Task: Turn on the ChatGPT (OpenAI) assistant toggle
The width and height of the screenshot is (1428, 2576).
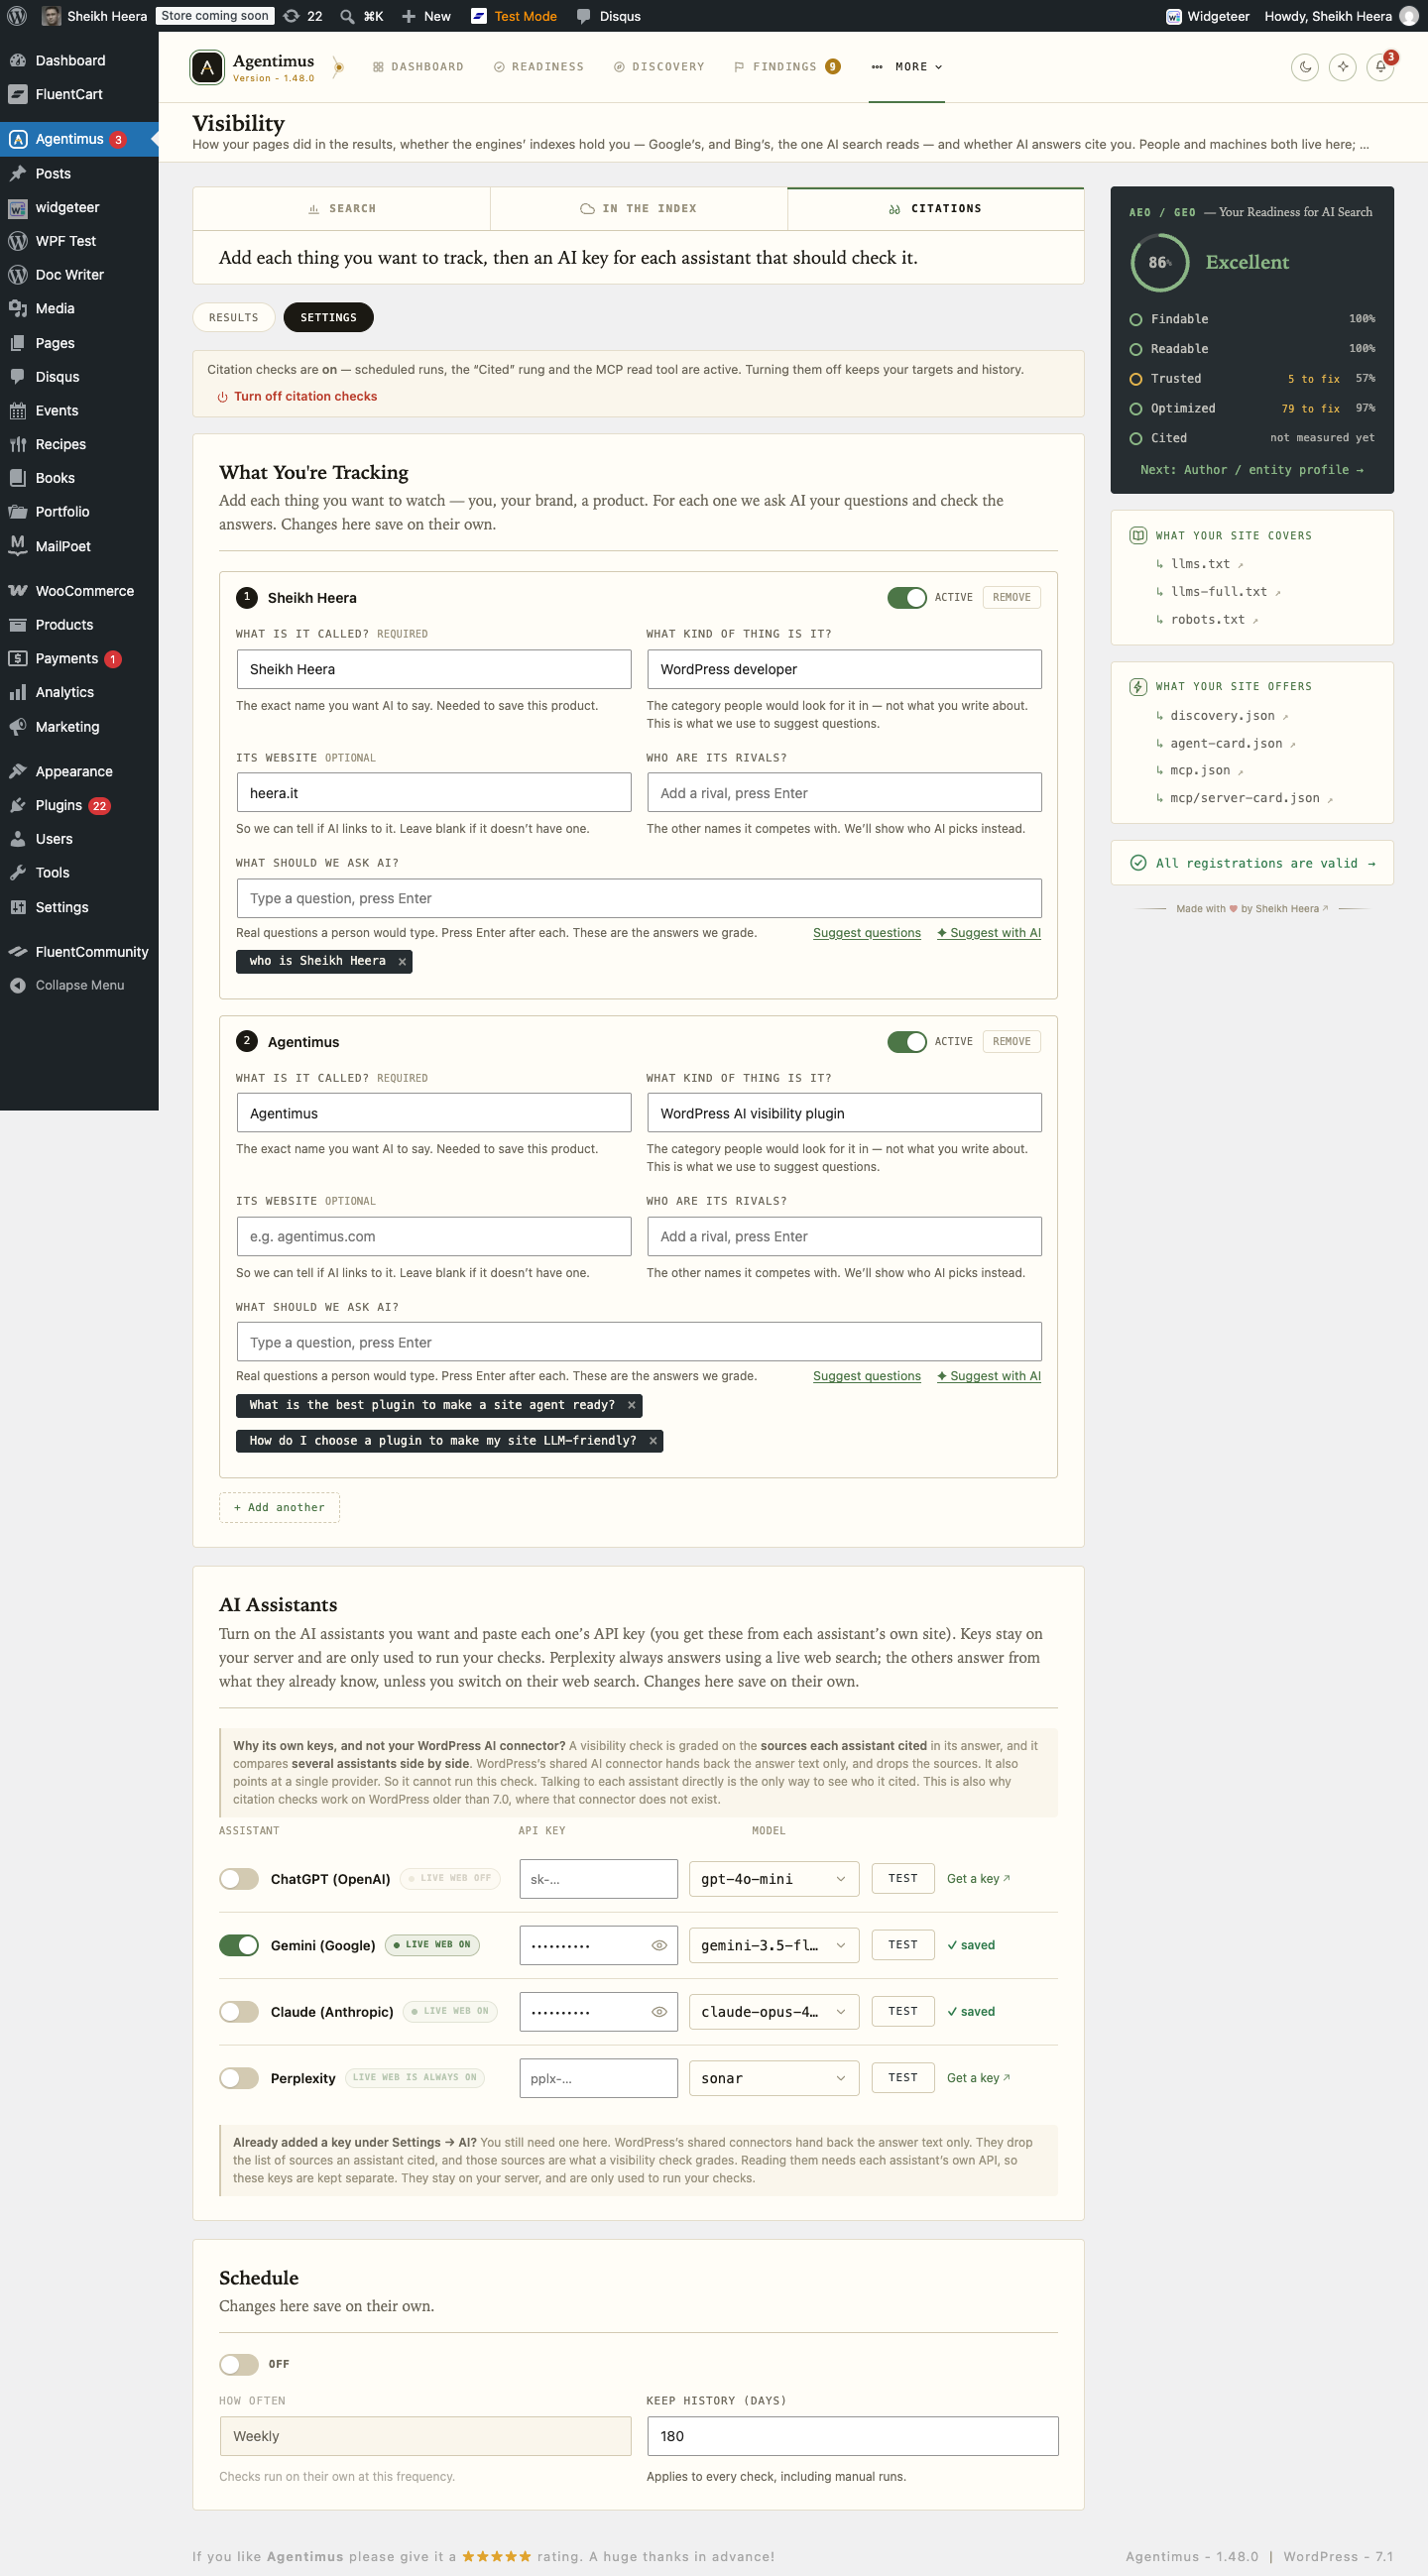Action: click(x=239, y=1879)
